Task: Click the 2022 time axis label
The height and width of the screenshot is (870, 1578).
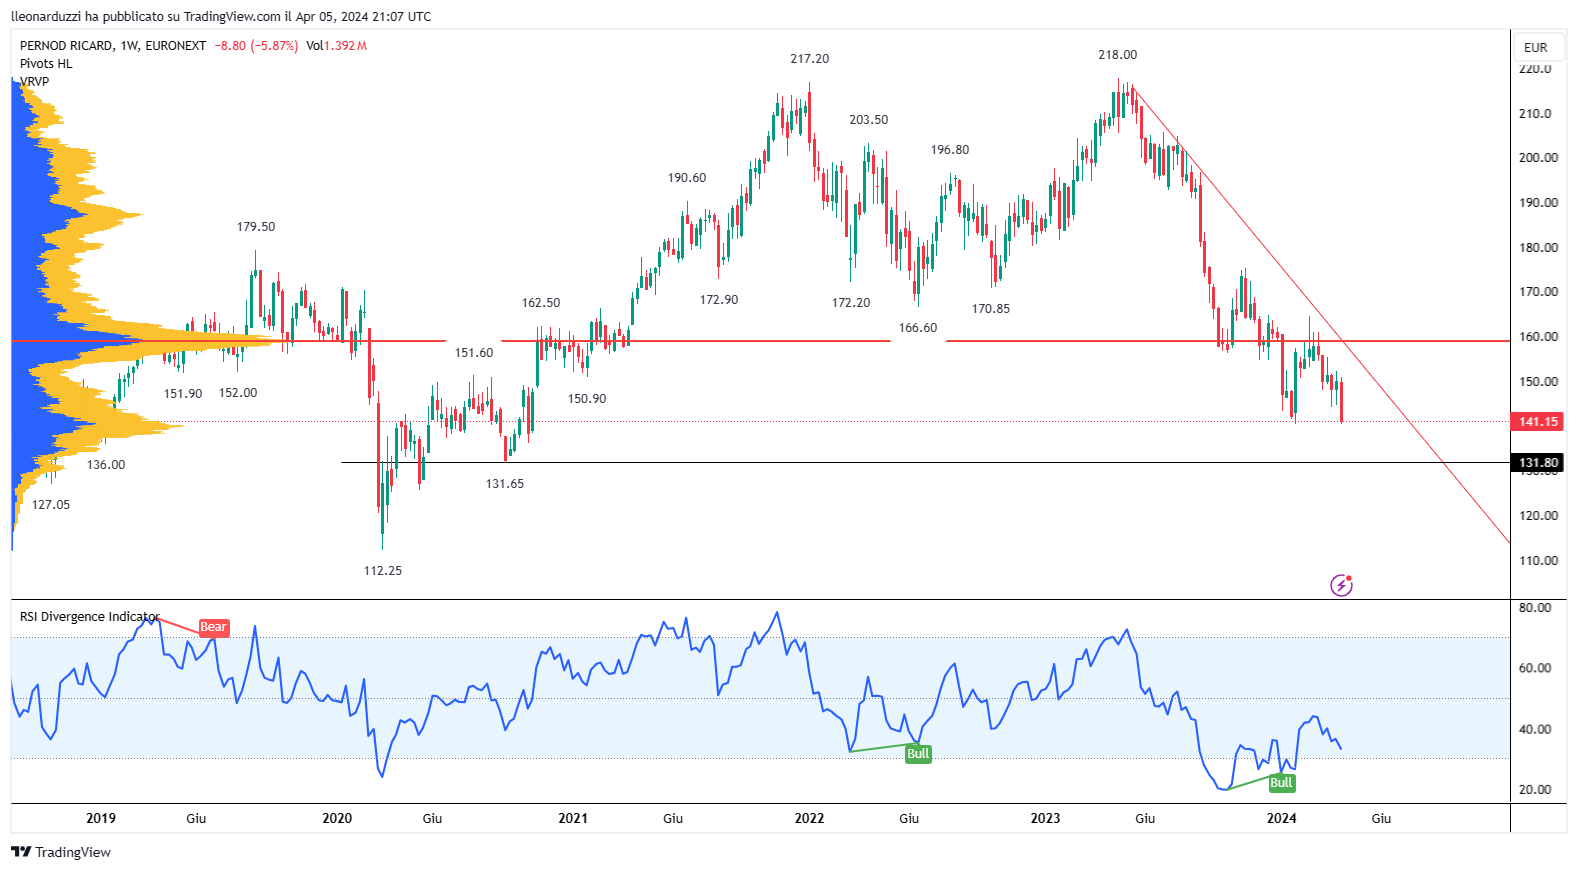Action: pos(809,819)
